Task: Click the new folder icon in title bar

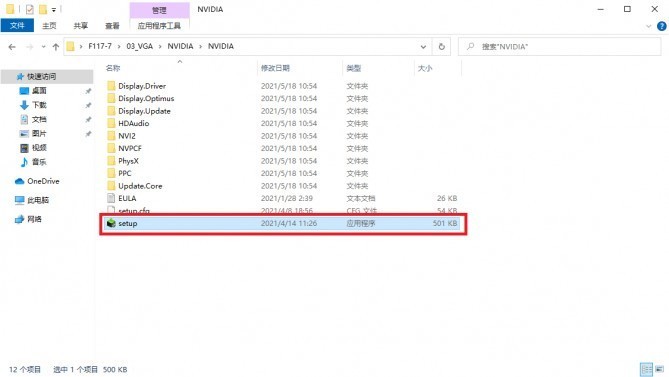Action: [x=43, y=9]
